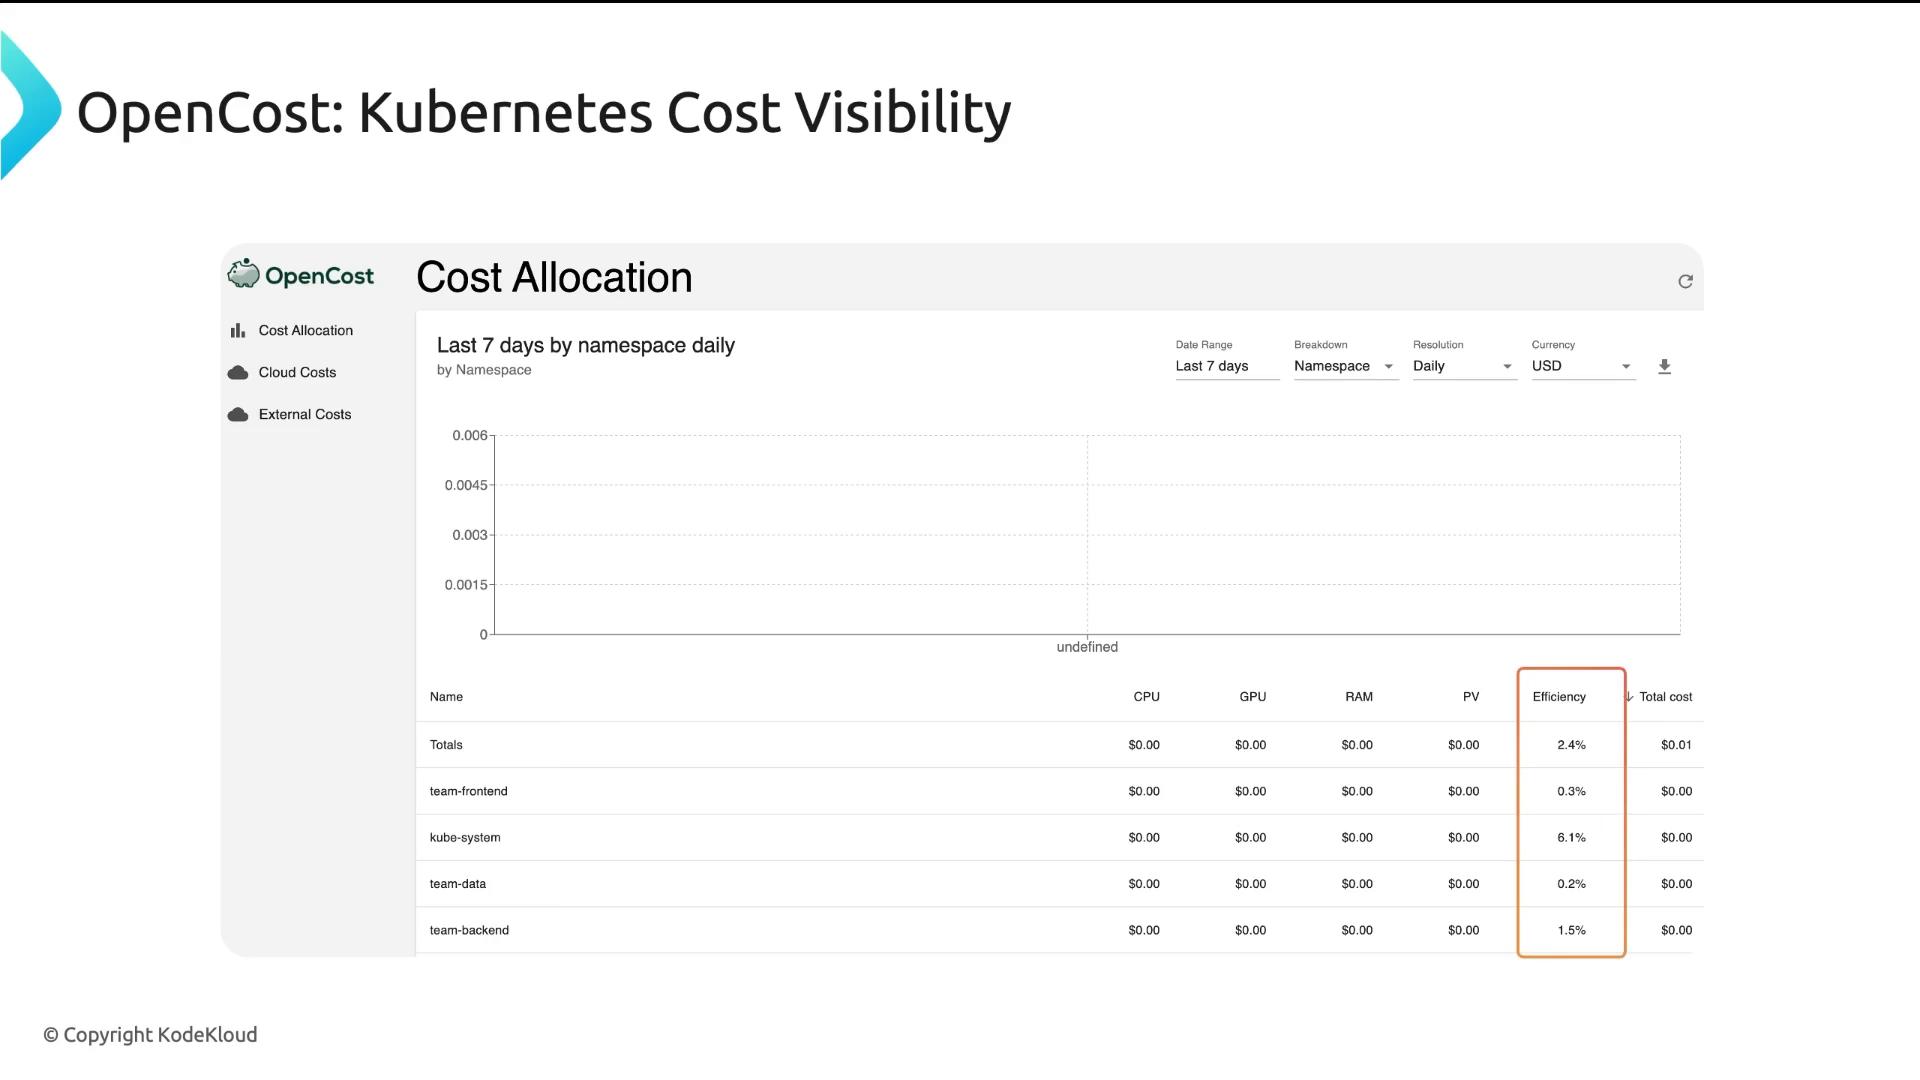
Task: Open the Date Range Last 7 days selector
Action: pyautogui.click(x=1227, y=366)
